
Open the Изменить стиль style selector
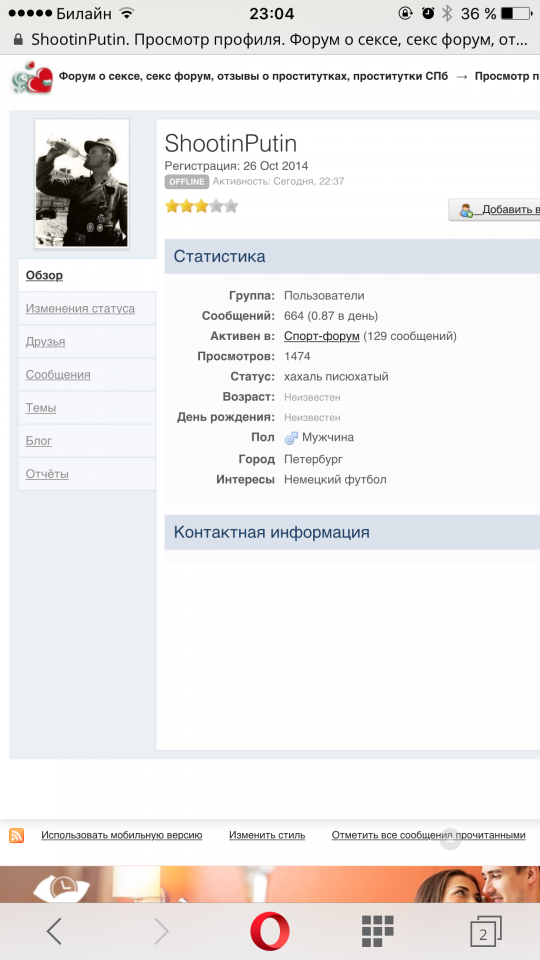click(267, 835)
